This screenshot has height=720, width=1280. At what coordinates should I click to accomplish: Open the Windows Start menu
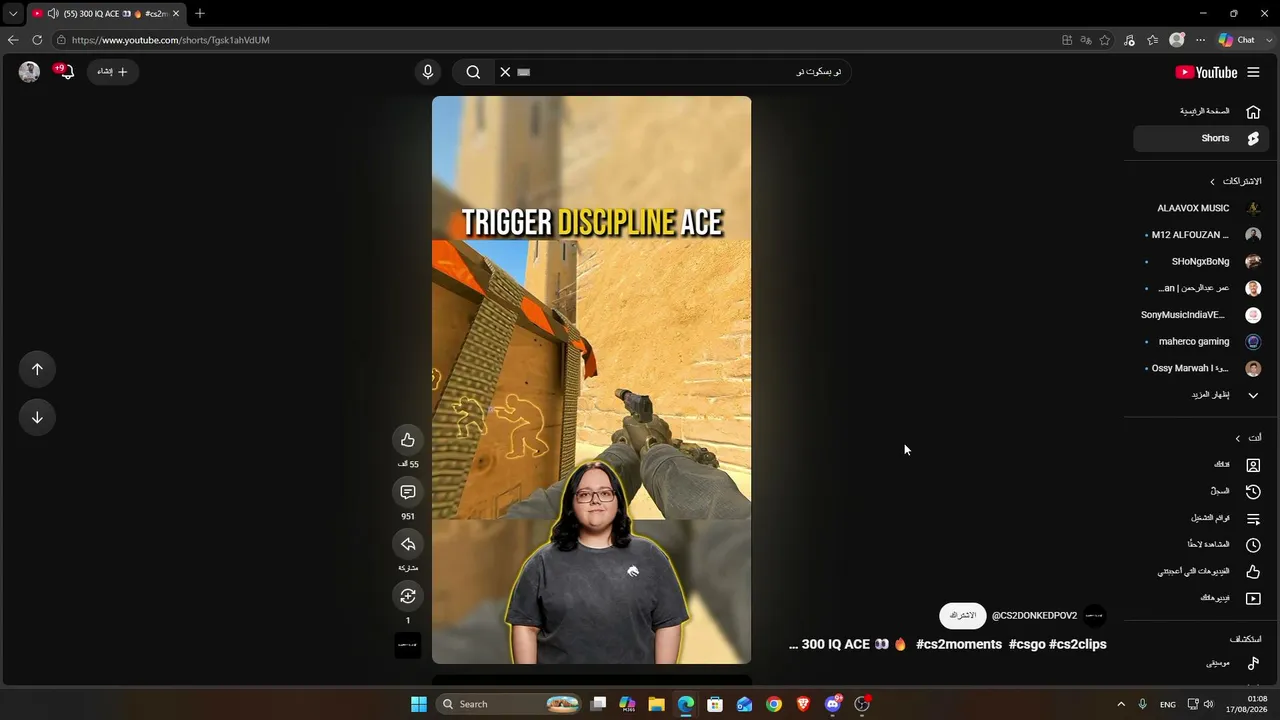419,704
